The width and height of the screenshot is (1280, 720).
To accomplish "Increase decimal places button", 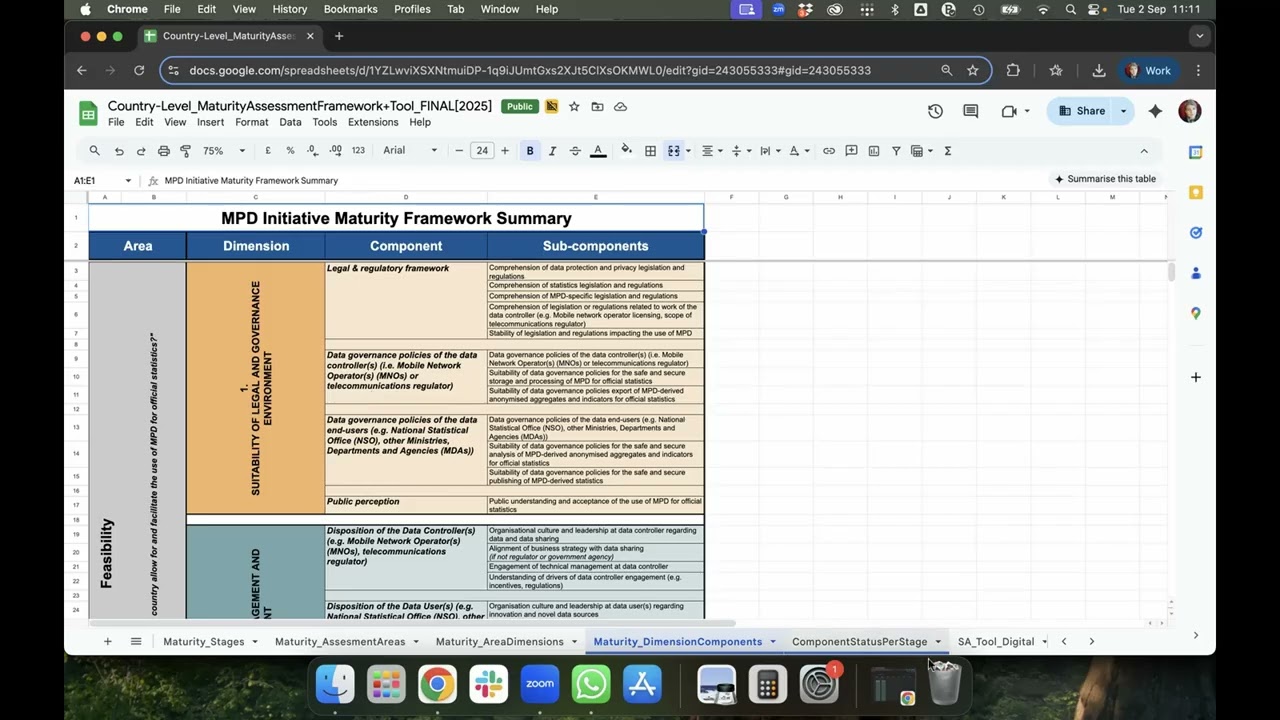I will [x=335, y=151].
